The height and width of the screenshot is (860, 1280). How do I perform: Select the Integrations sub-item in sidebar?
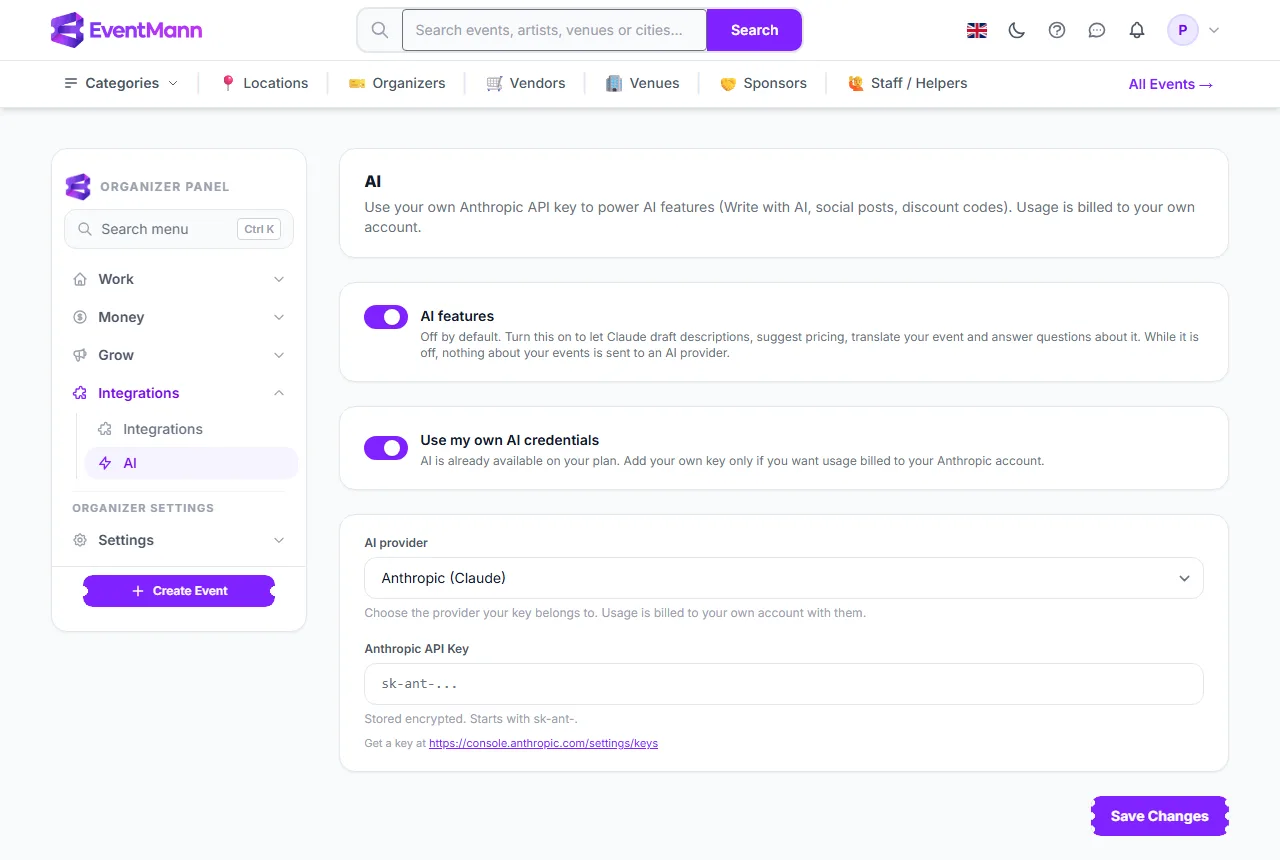[x=191, y=429]
